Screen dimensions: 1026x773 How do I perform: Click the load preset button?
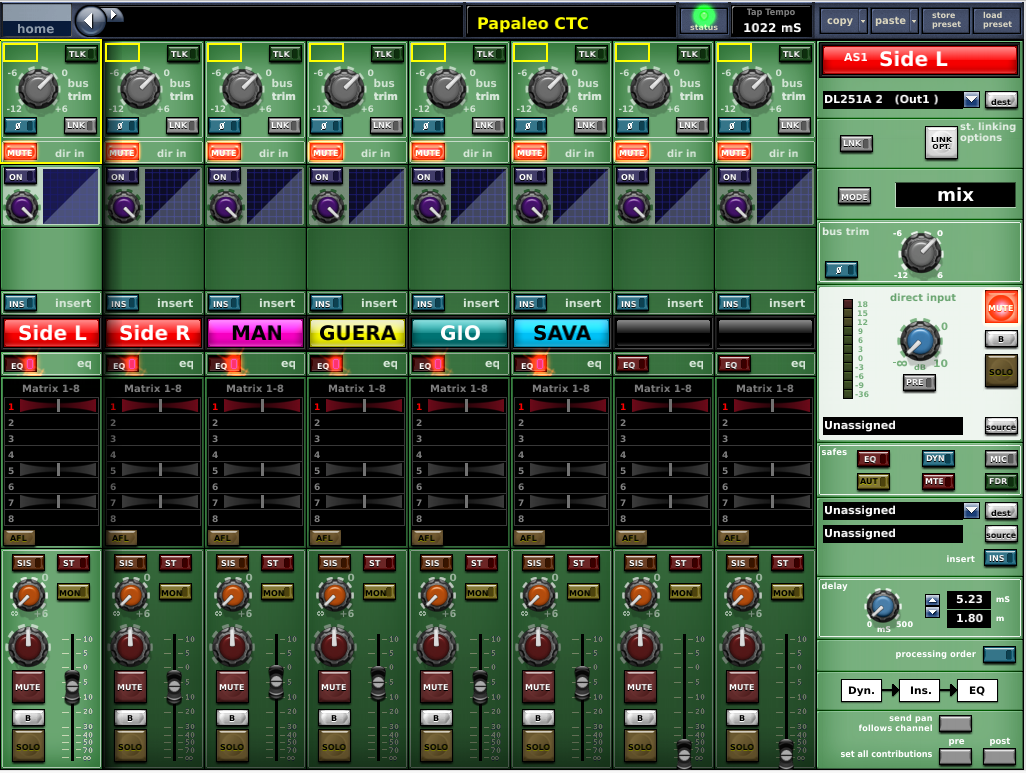(x=996, y=20)
